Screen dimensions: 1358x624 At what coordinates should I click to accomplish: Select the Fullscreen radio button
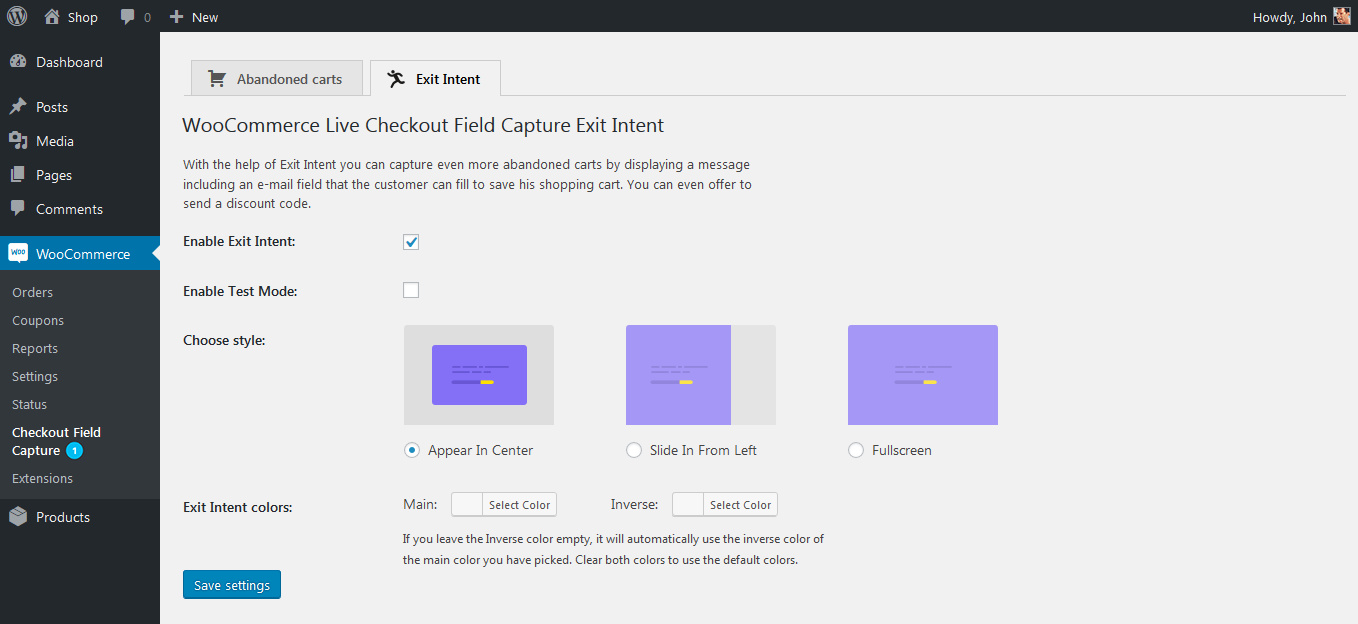(x=855, y=450)
